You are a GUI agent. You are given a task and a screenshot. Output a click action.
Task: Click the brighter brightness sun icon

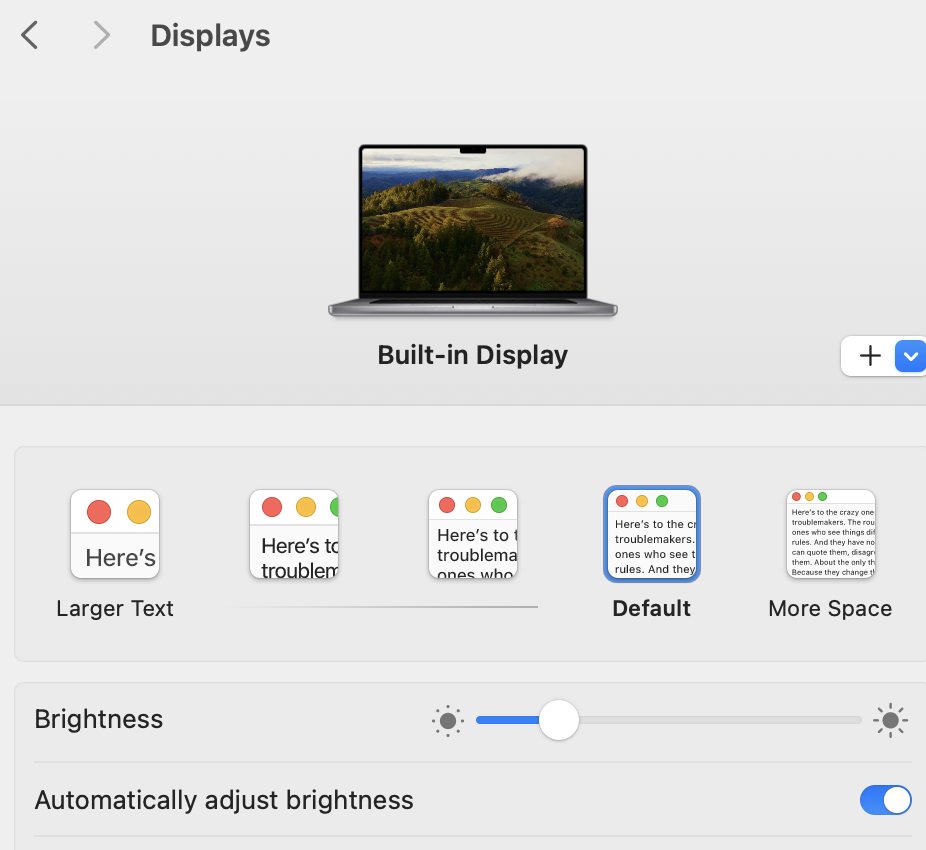click(x=889, y=720)
